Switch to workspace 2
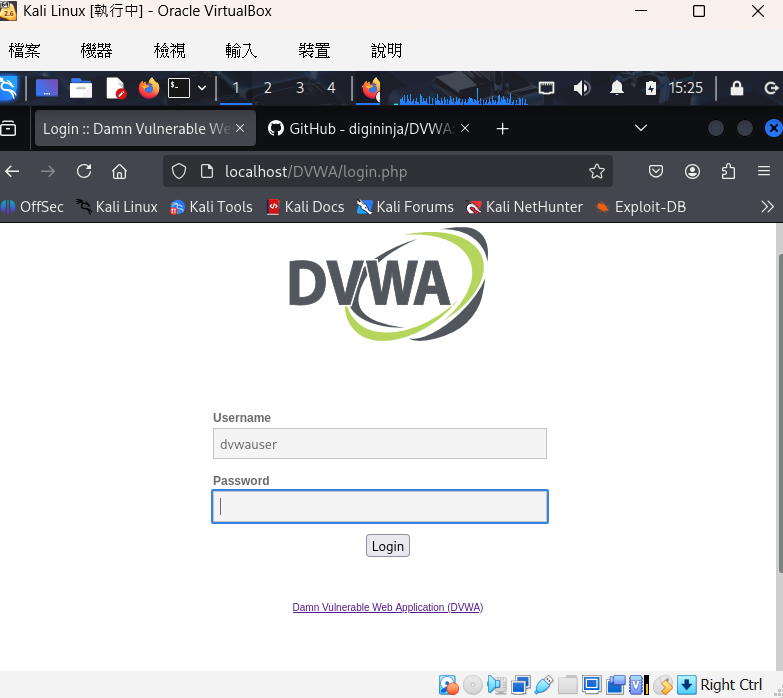 (x=268, y=88)
